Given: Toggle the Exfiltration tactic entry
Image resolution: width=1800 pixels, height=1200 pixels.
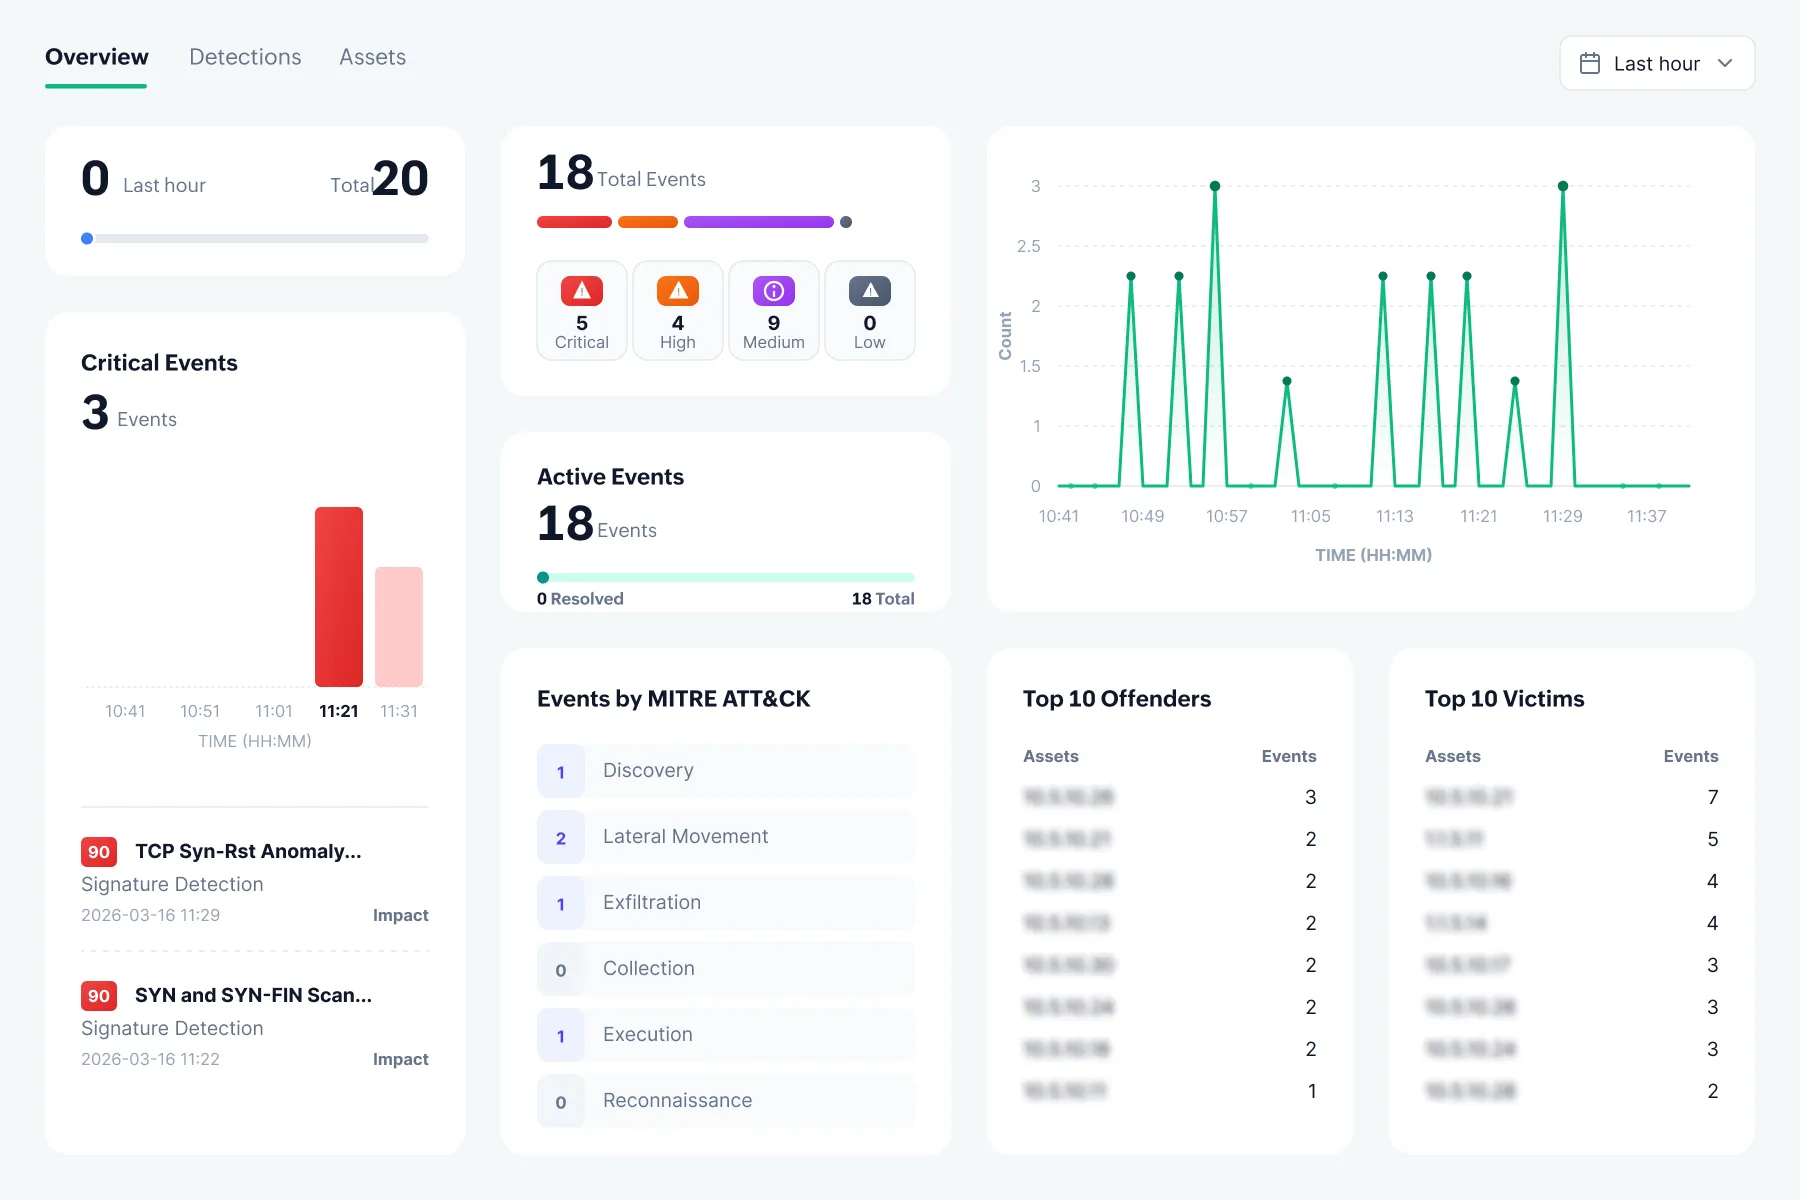Looking at the screenshot, I should [725, 903].
